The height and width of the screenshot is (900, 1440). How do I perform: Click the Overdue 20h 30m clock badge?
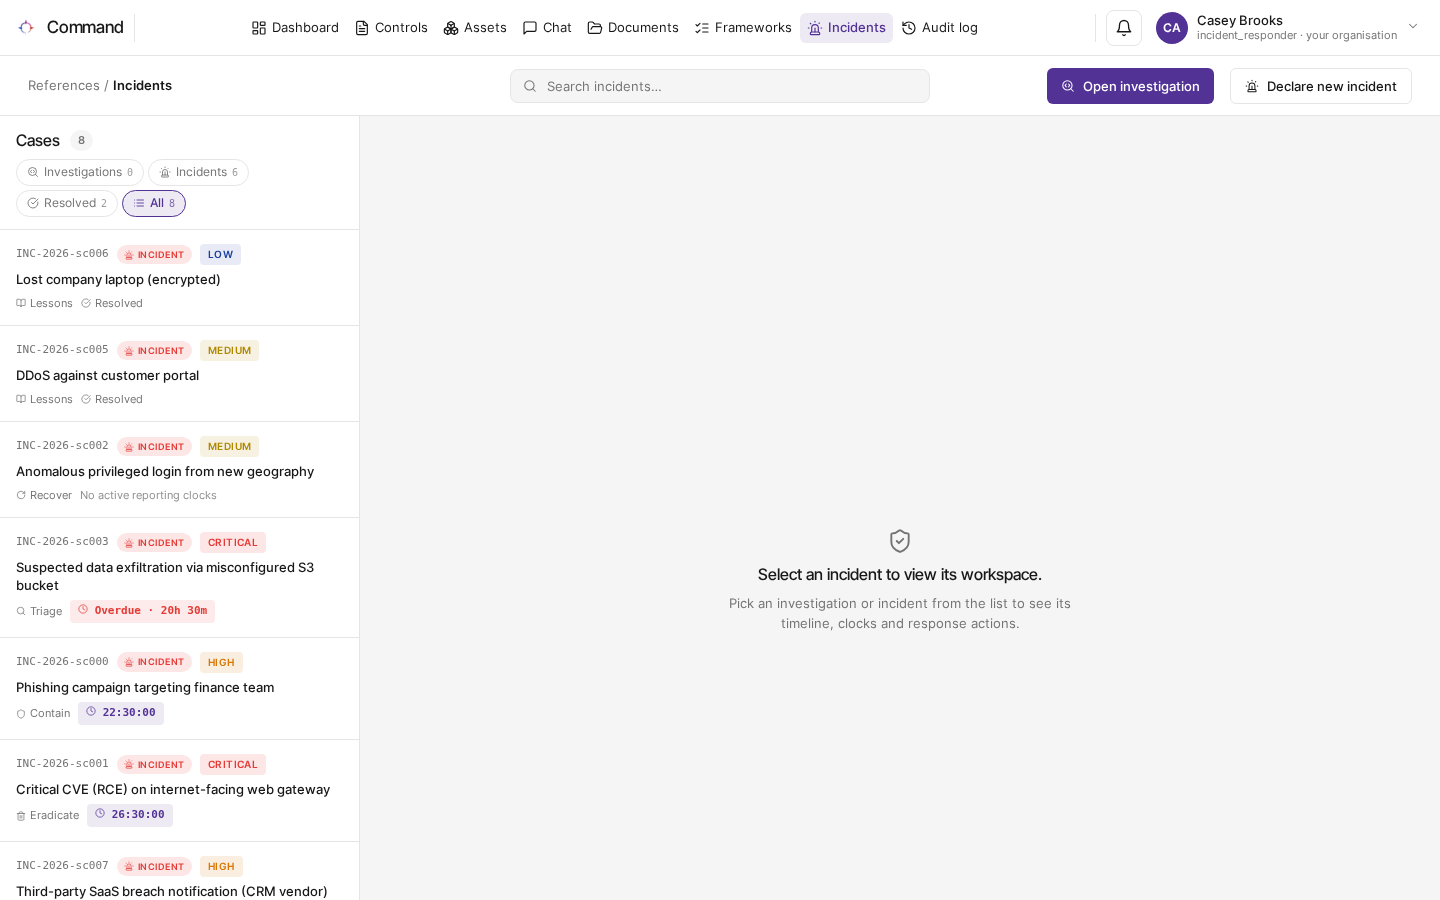coord(142,611)
